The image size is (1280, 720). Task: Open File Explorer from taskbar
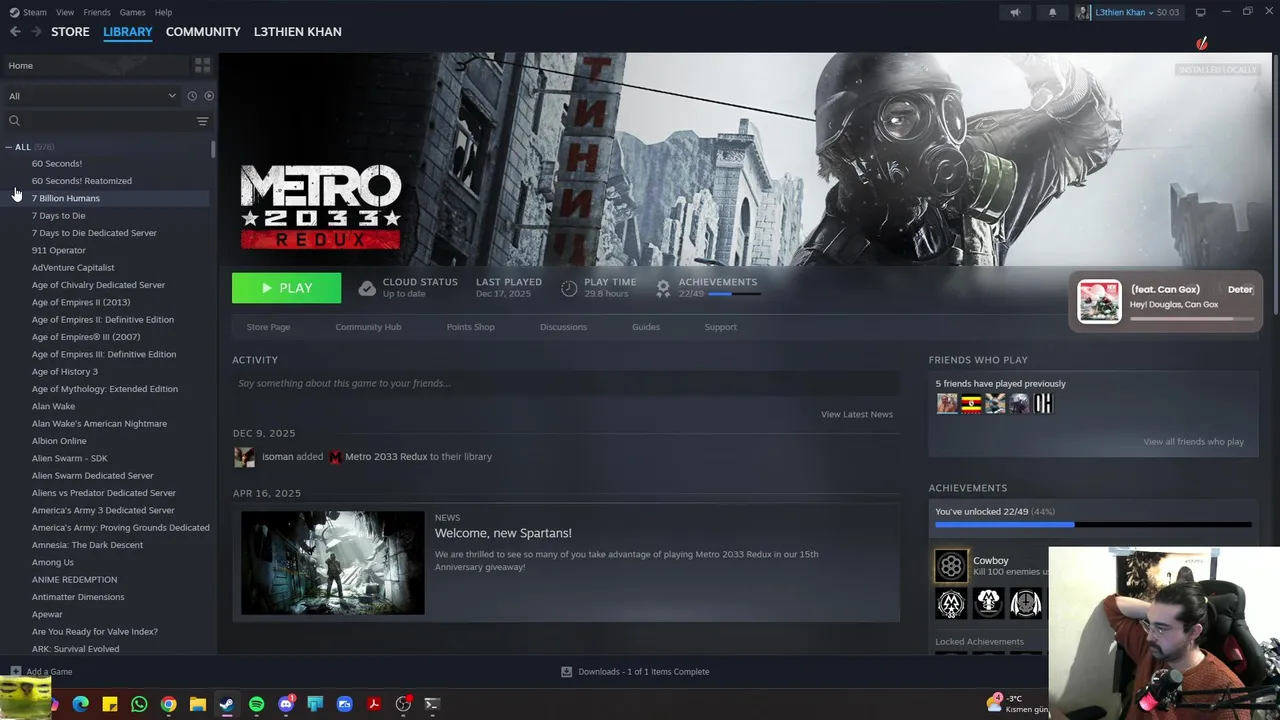click(x=198, y=704)
